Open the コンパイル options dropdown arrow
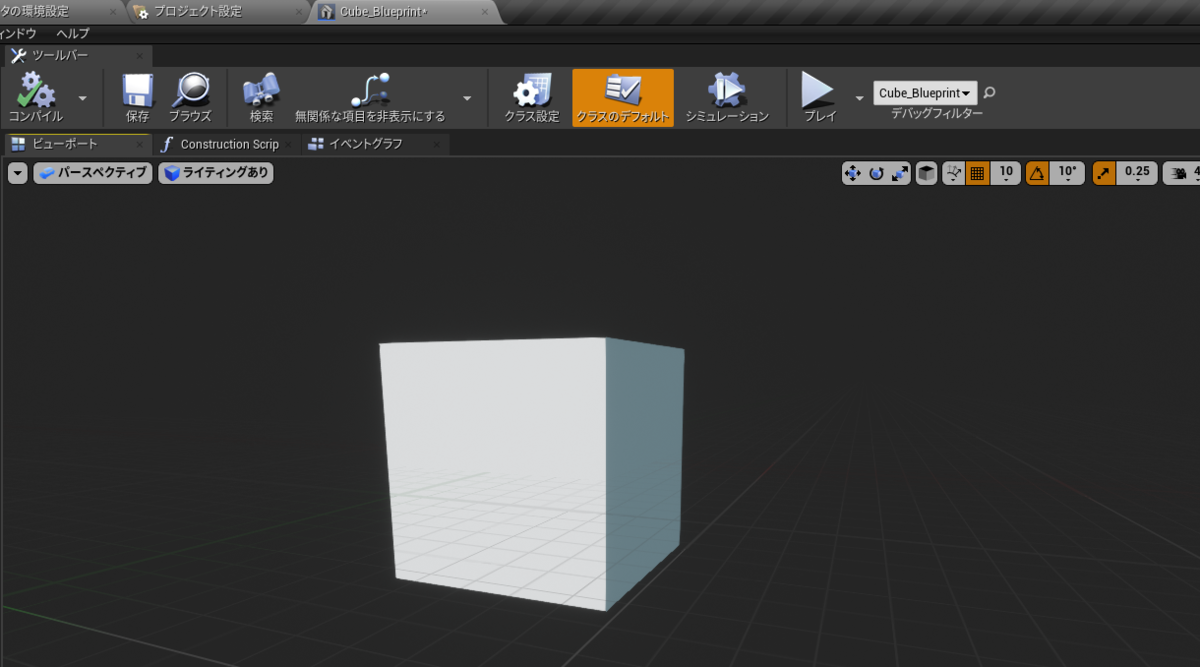 pos(83,98)
